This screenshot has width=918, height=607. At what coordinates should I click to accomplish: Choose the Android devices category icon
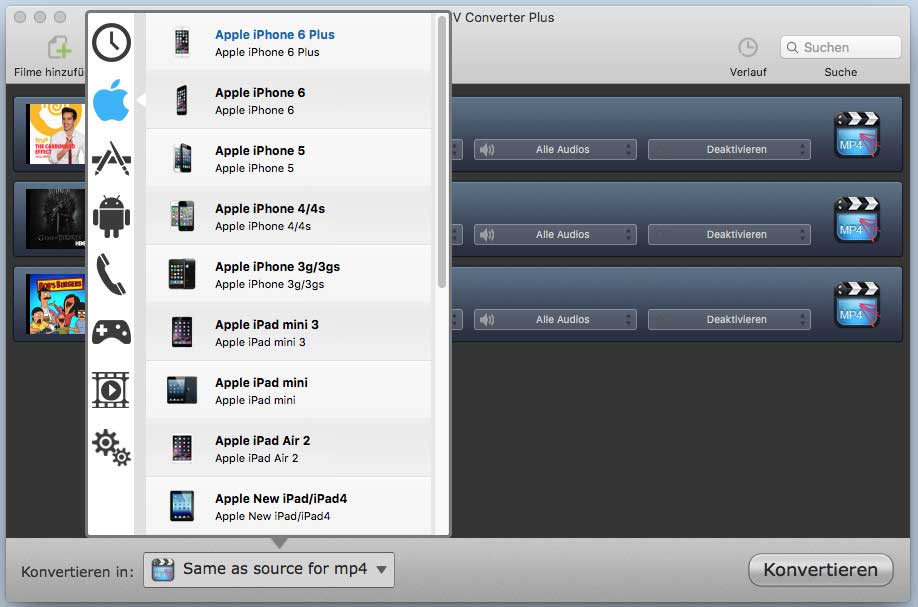111,216
